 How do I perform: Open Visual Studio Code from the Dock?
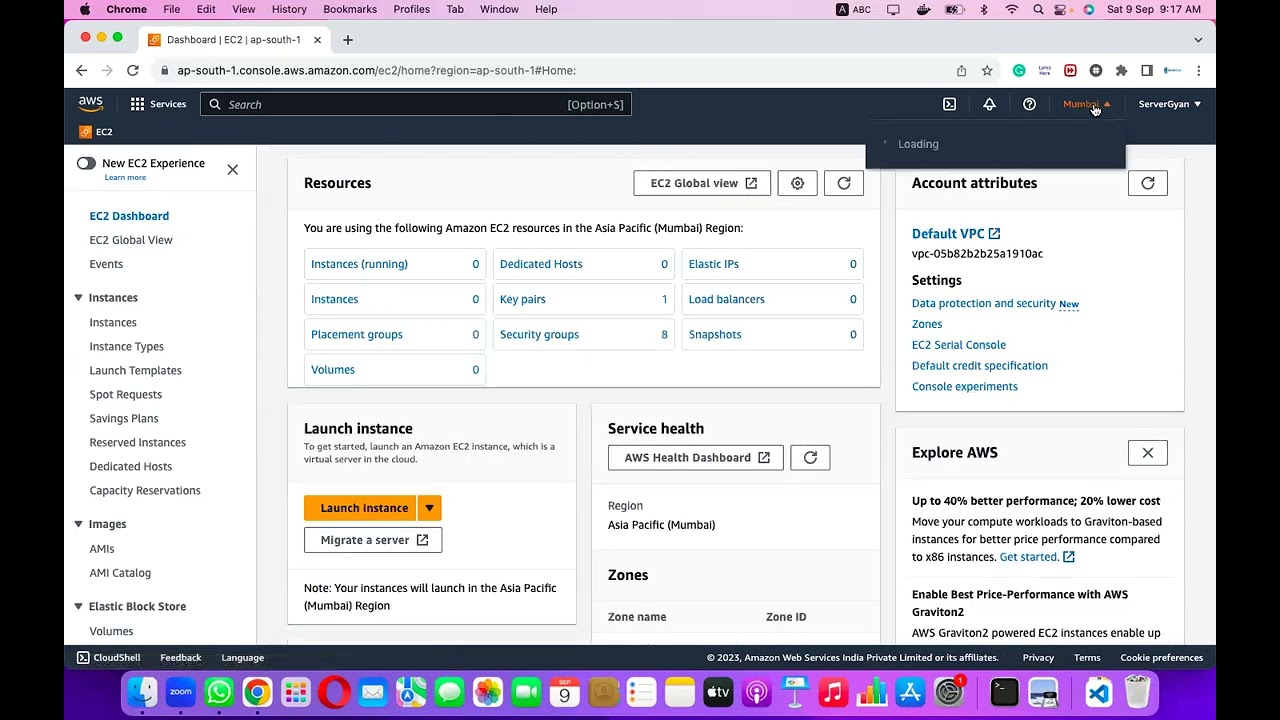1099,692
